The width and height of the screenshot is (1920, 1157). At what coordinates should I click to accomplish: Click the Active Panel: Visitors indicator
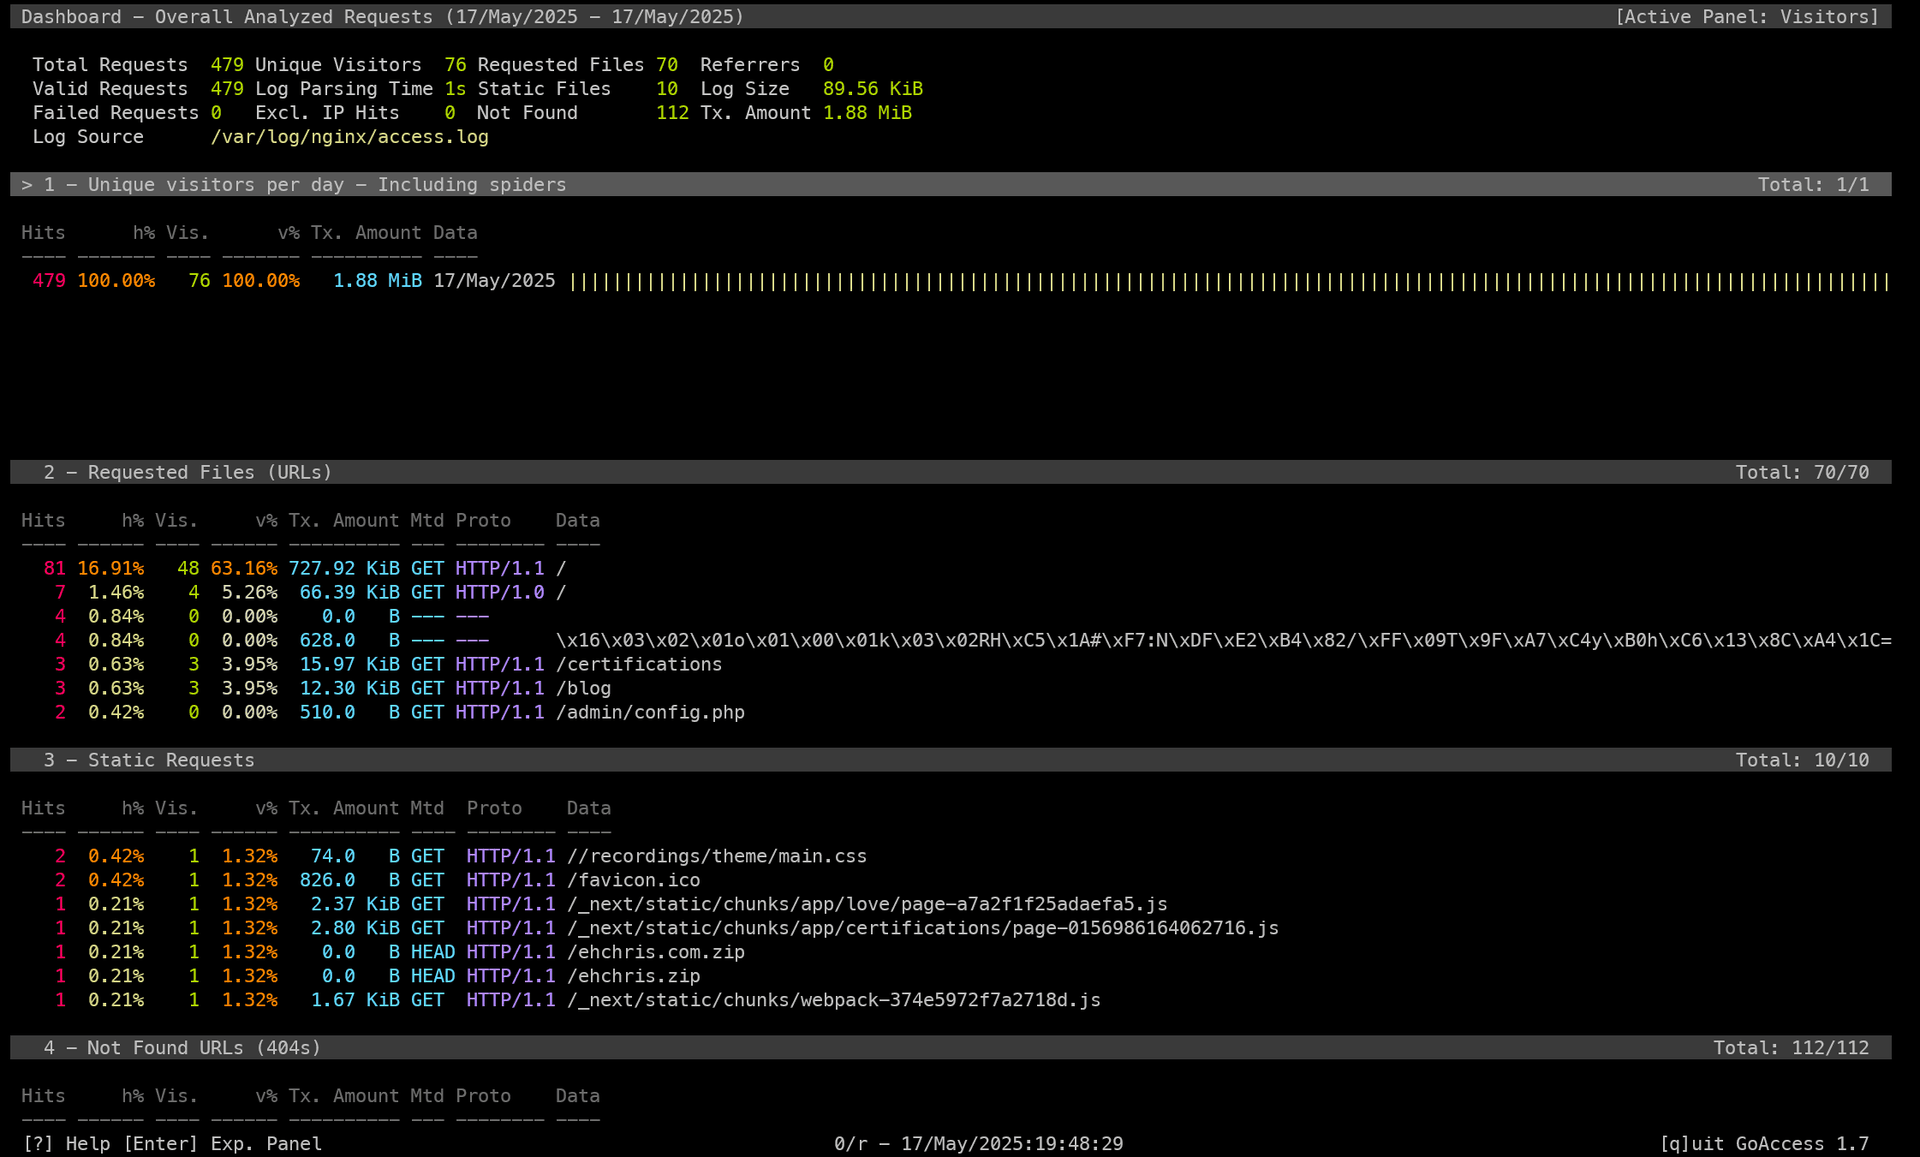tap(1747, 17)
